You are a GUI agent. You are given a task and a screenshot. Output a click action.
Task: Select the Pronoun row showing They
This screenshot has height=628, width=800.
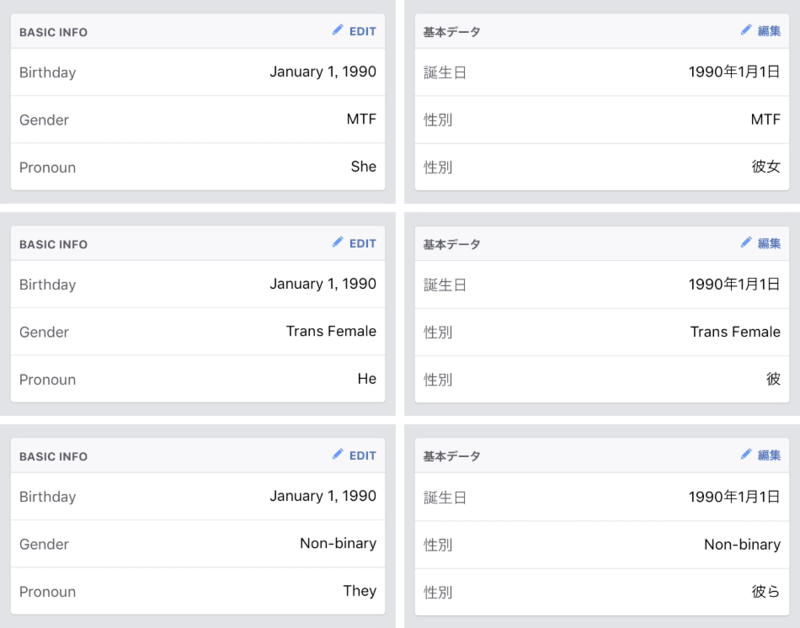pyautogui.click(x=198, y=591)
